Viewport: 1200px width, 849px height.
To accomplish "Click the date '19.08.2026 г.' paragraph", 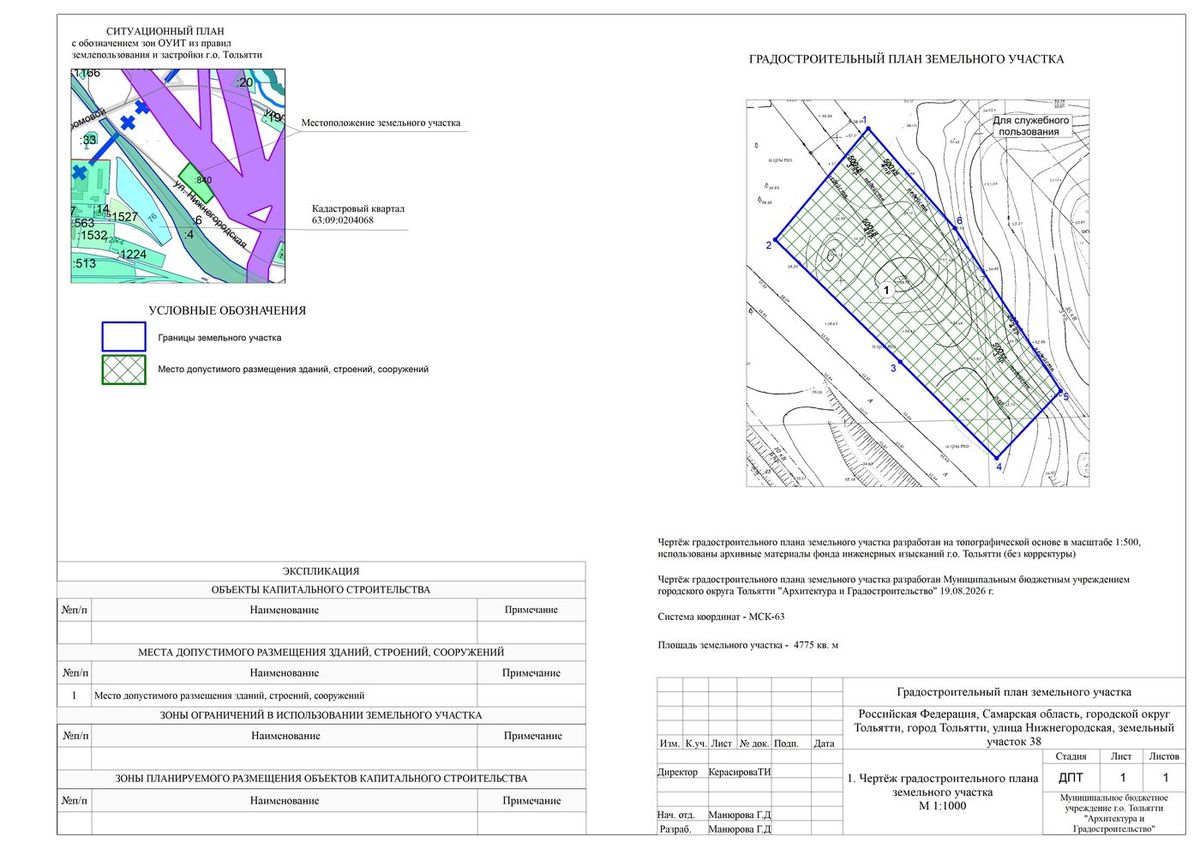I will [x=892, y=585].
